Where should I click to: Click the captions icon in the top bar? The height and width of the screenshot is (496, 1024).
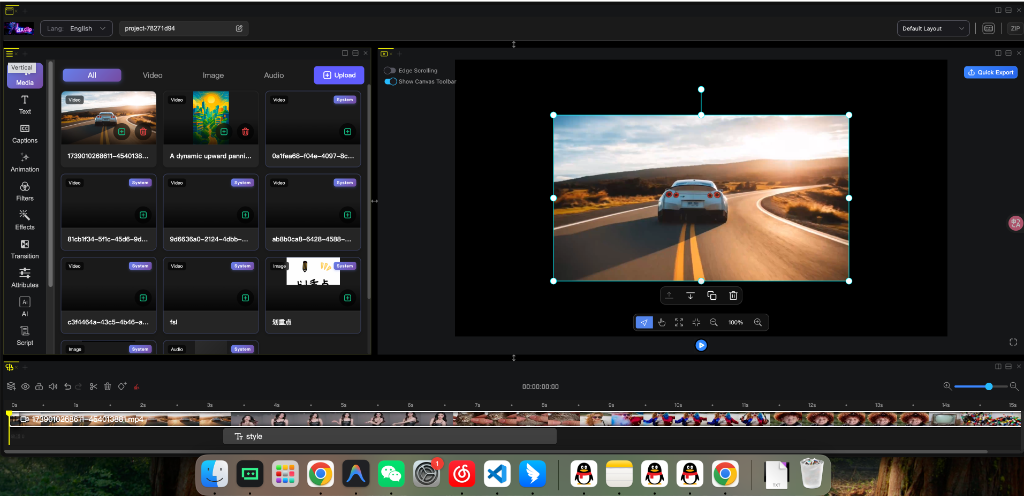(989, 29)
